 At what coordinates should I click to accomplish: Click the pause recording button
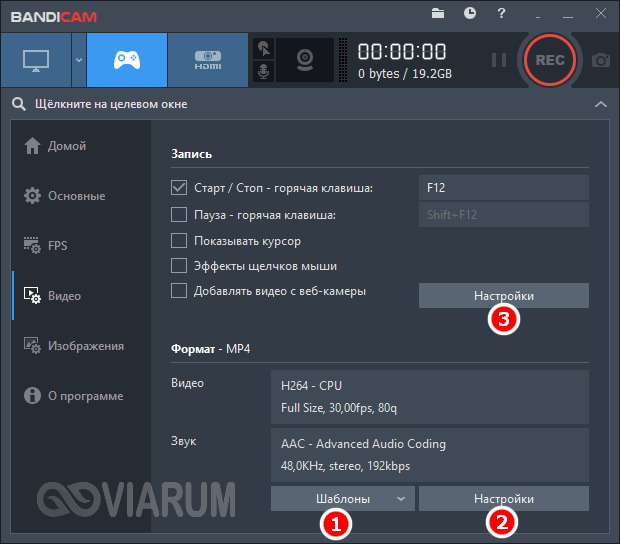point(499,60)
